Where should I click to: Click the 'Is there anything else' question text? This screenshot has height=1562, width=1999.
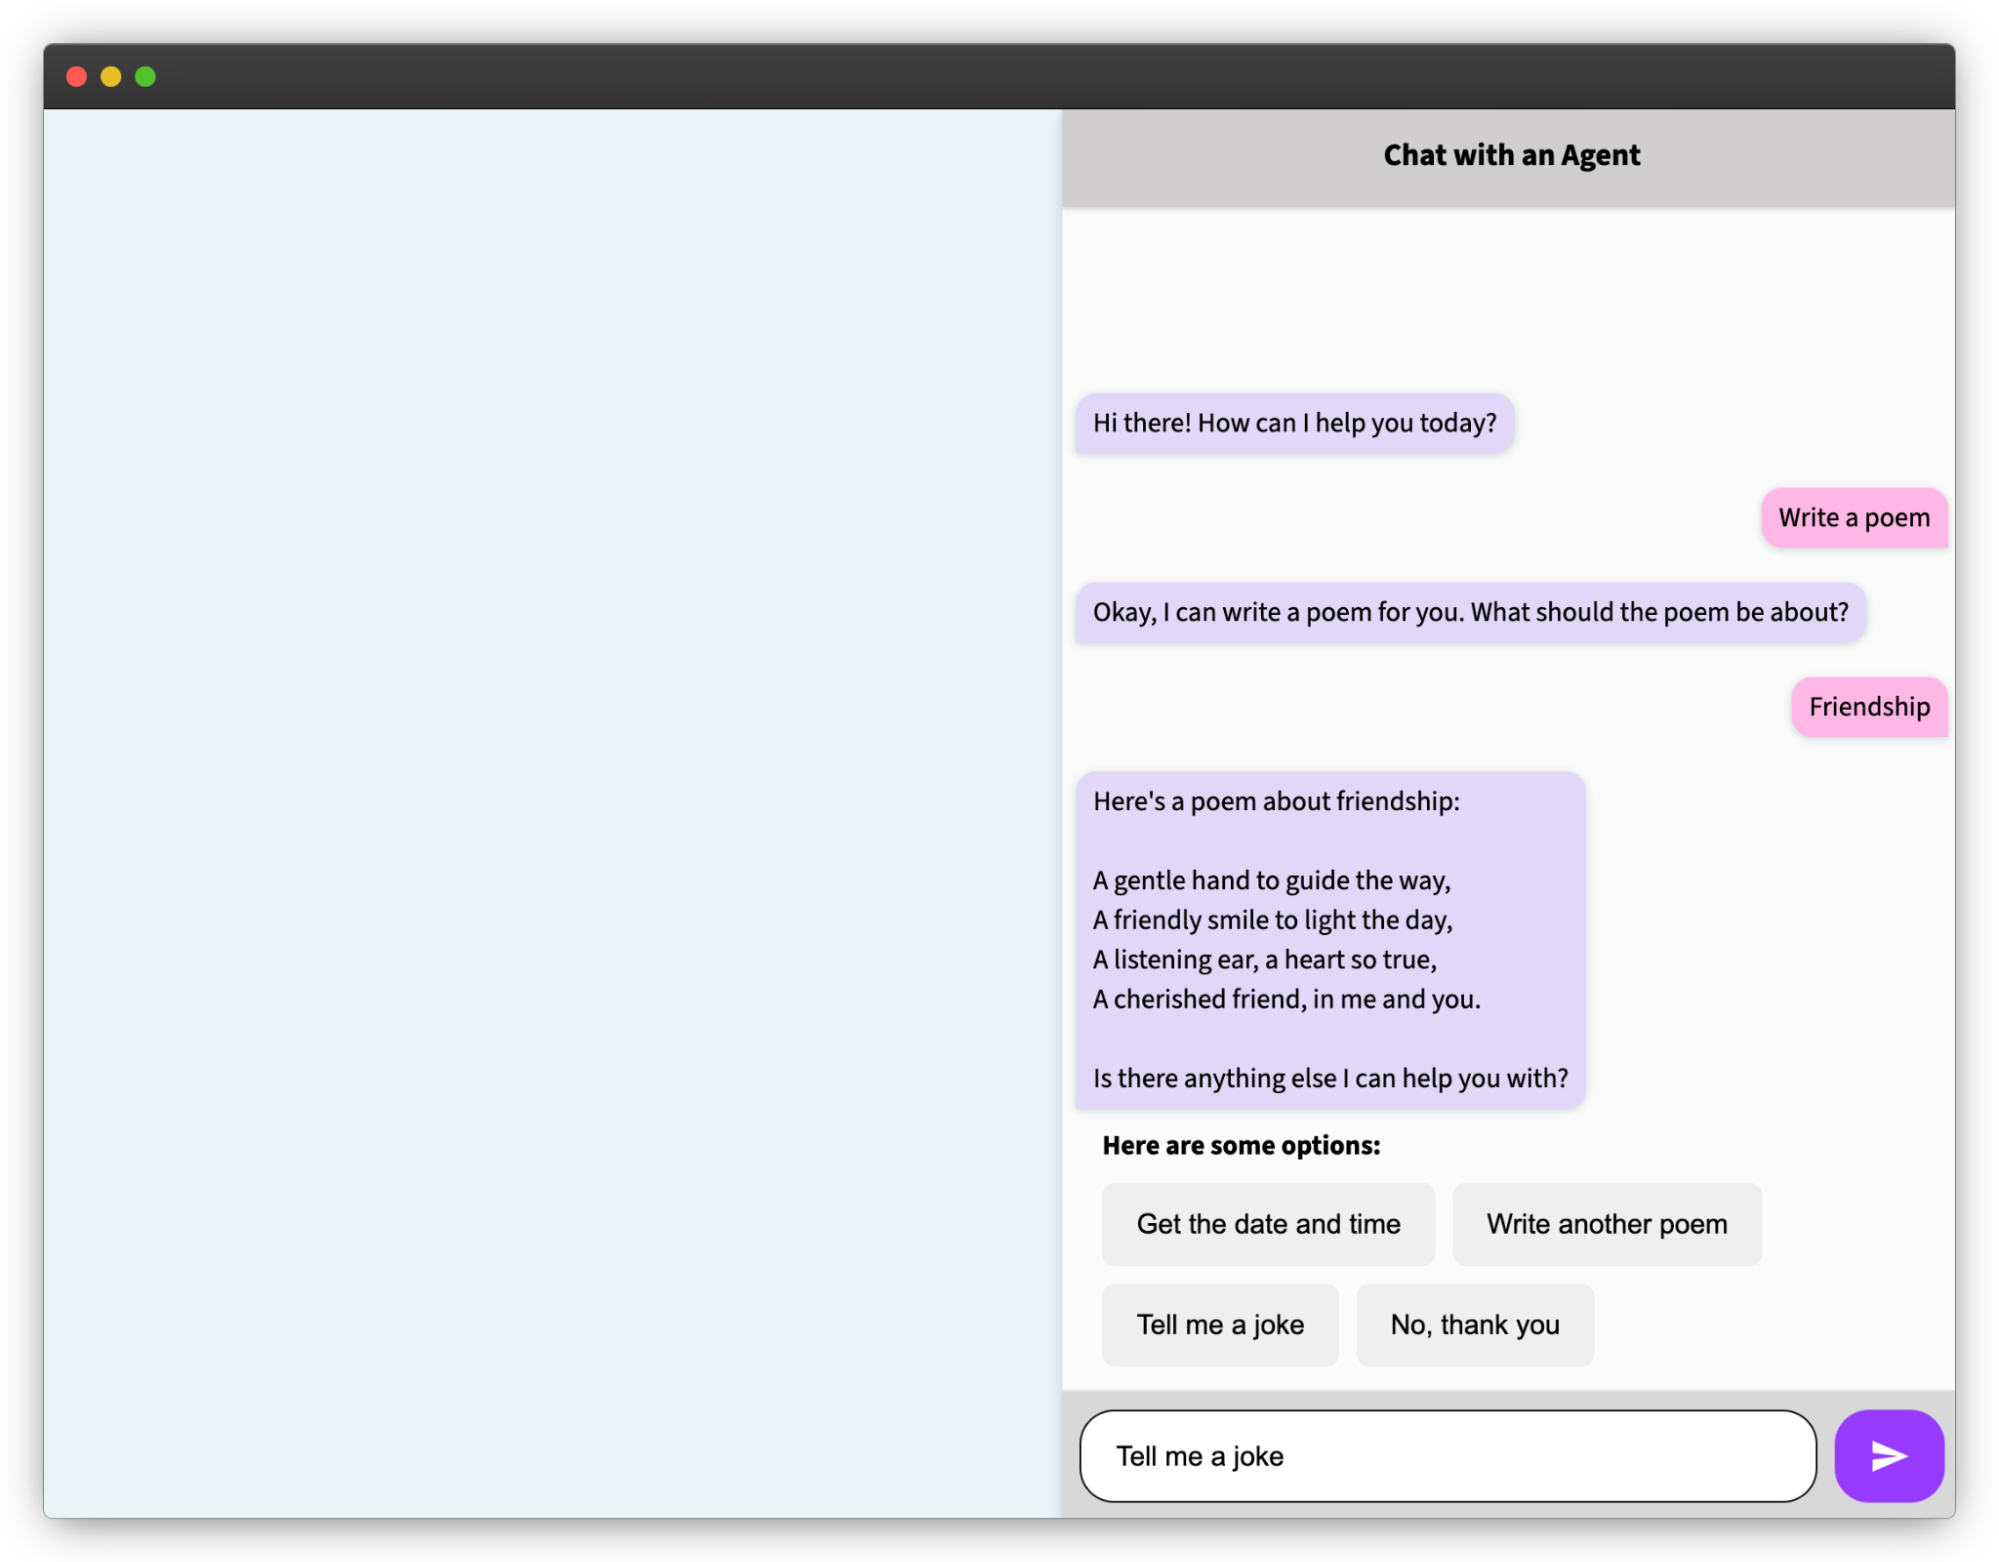pyautogui.click(x=1329, y=1078)
